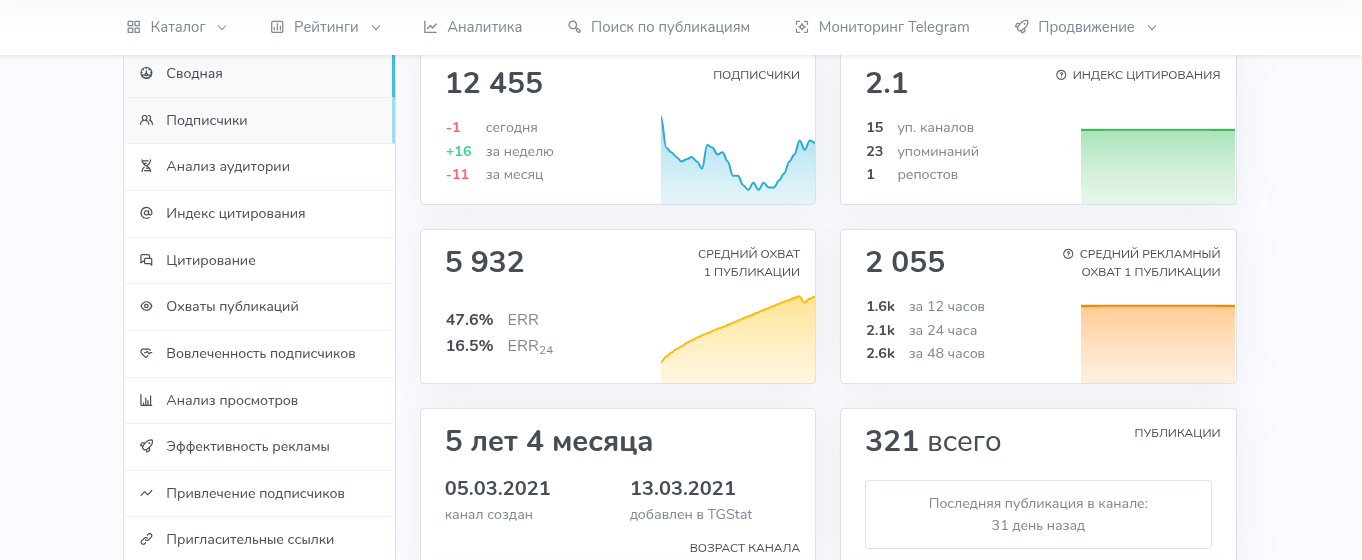Screen dimensions: 1362x560
Task: Click the 15 уп. каналов row
Action: 920,128
